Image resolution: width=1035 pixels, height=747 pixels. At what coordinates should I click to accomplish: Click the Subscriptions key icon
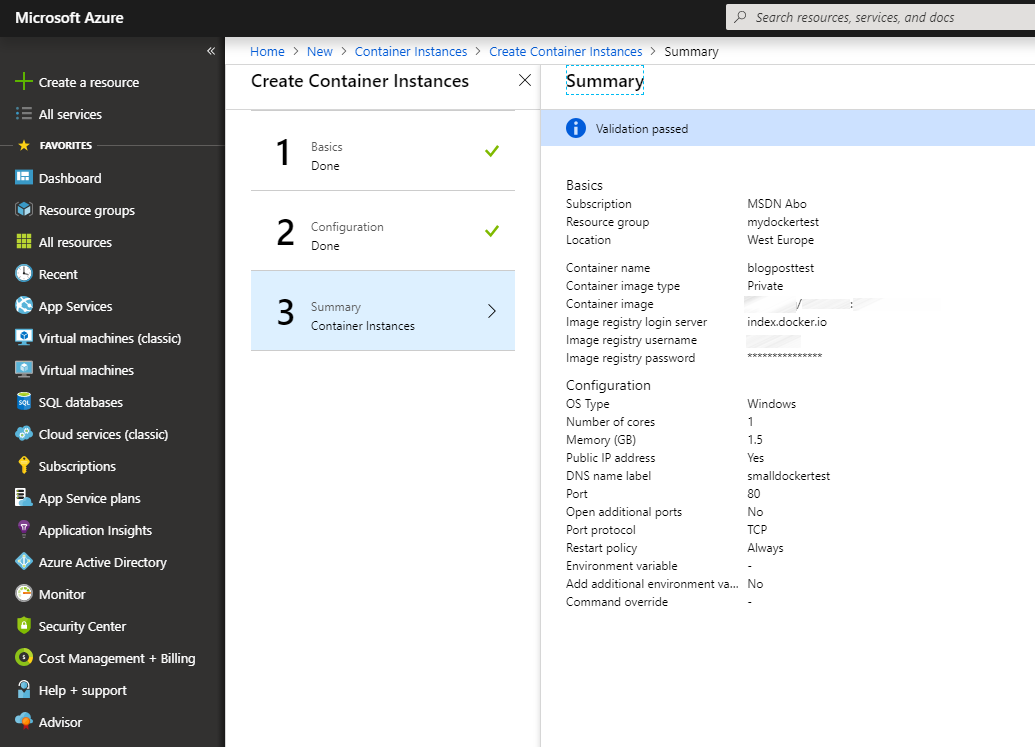click(24, 465)
